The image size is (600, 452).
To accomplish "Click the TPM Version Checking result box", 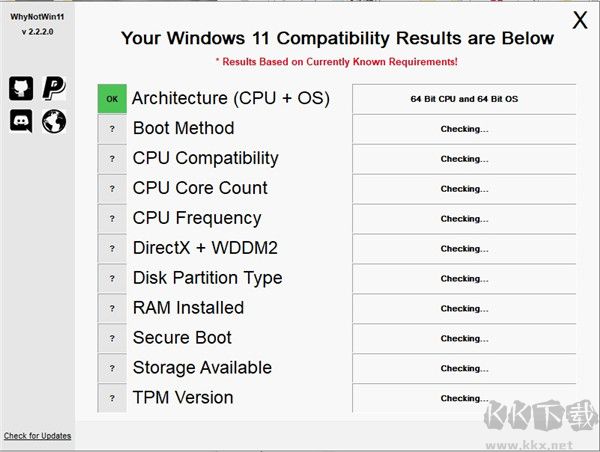I will click(x=464, y=398).
